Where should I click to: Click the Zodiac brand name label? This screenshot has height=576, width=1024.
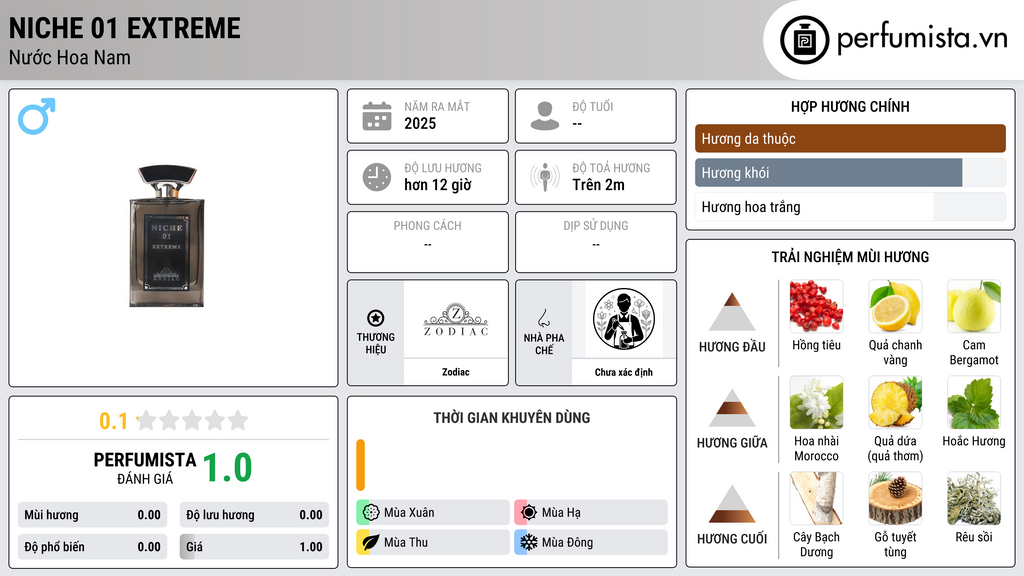456,372
